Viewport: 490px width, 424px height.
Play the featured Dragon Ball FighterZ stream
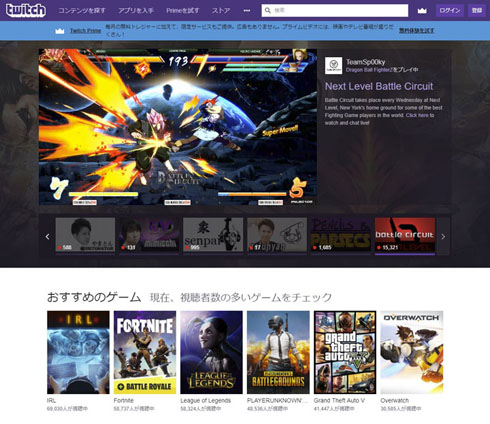click(x=178, y=127)
